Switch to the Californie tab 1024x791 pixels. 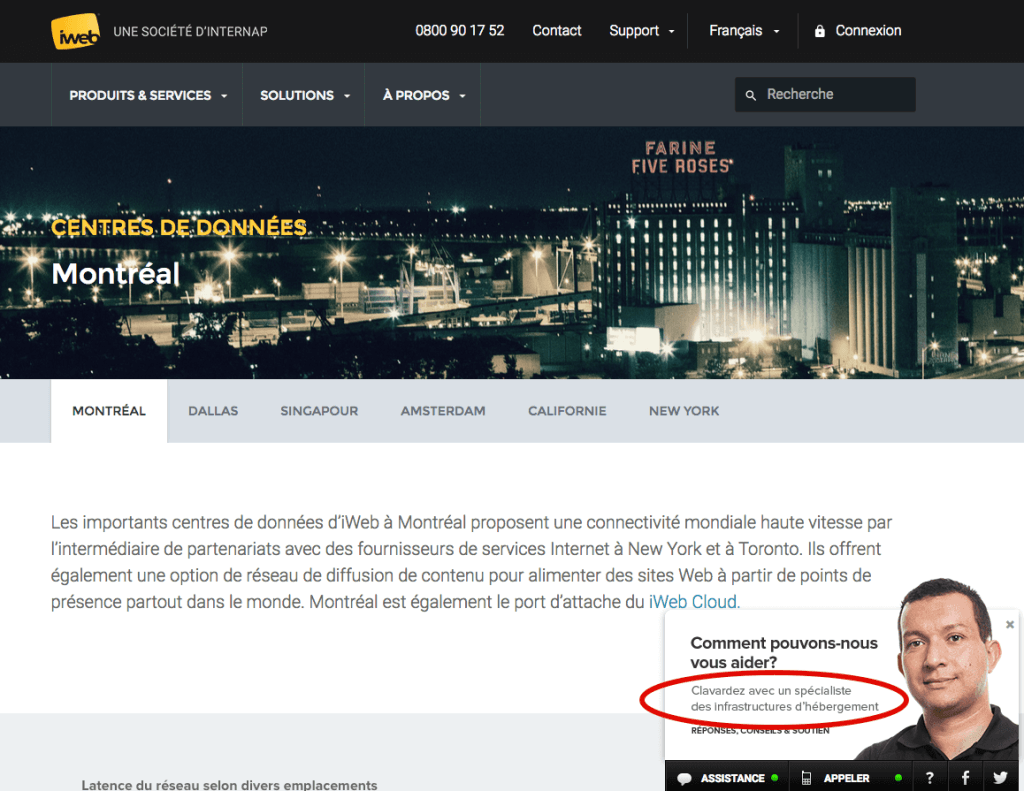pyautogui.click(x=567, y=411)
